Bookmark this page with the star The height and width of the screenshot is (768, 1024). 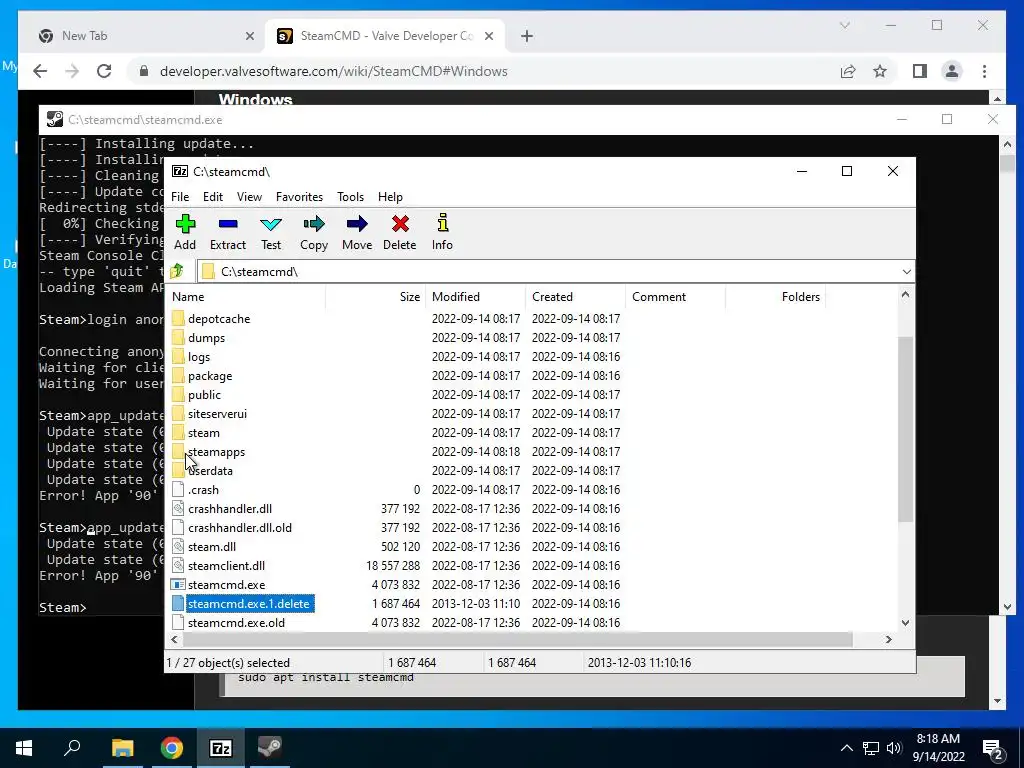tap(880, 71)
